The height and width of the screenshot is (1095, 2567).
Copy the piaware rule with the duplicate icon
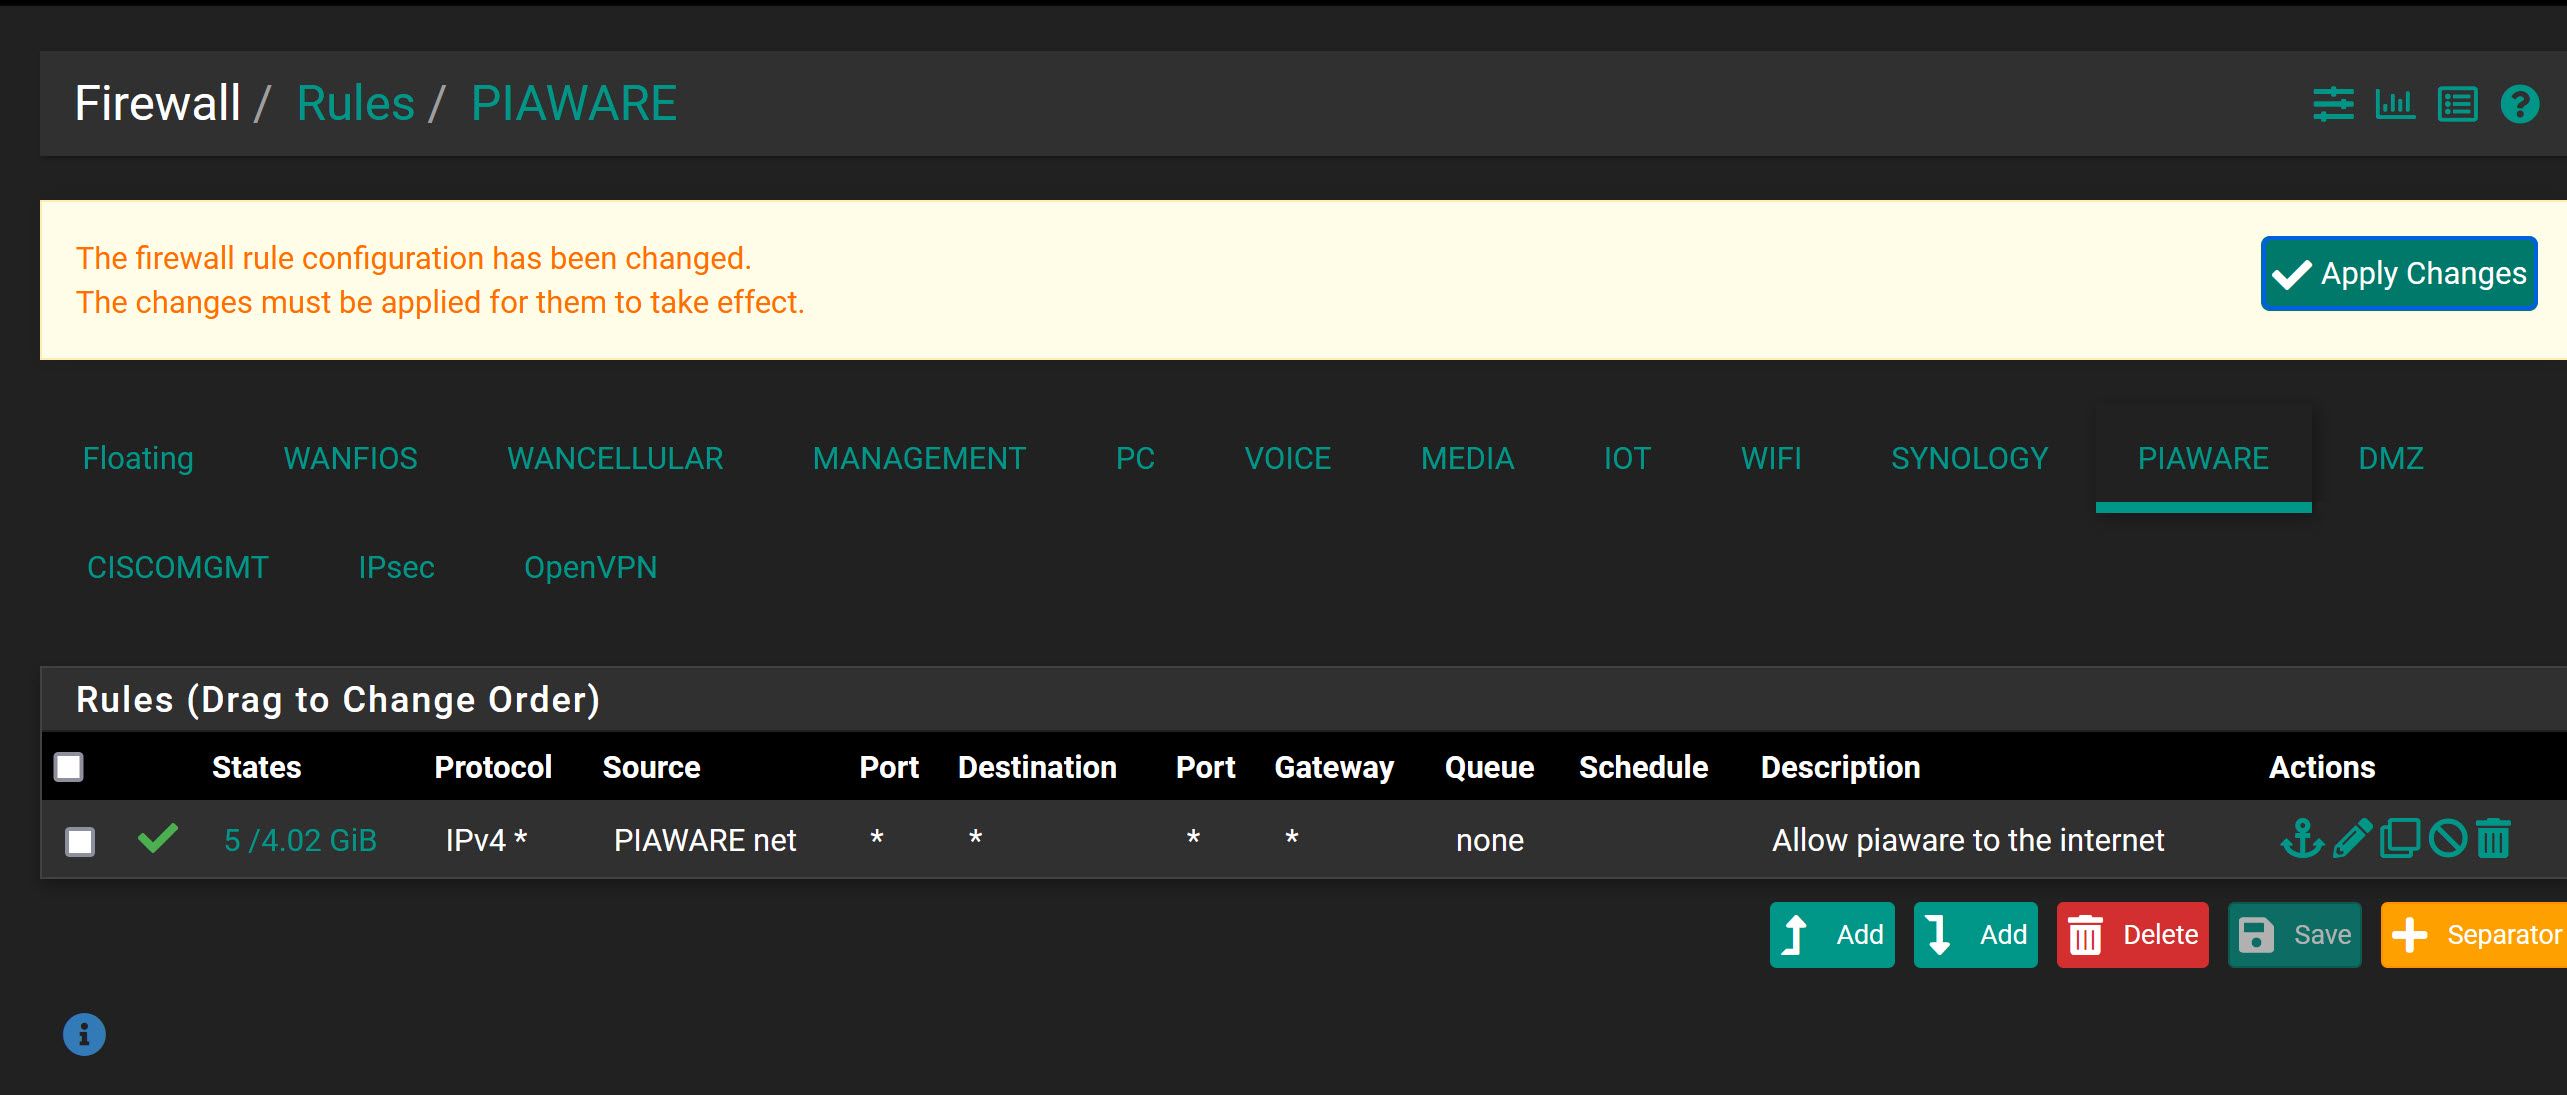coord(2400,839)
